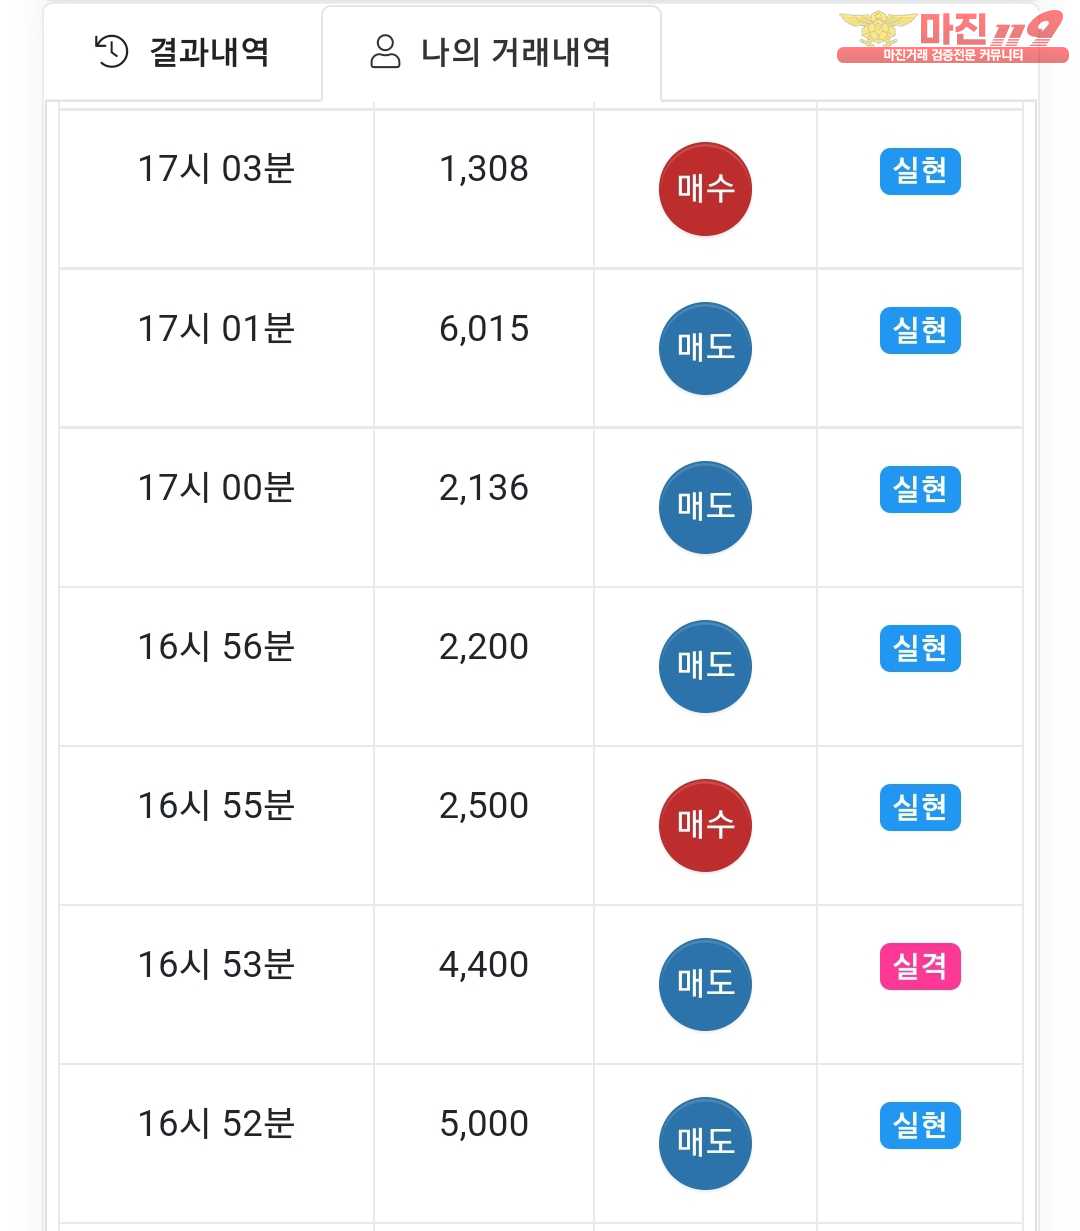Click 매도 badge at 16시 52분
Image resolution: width=1080 pixels, height=1231 pixels.
click(x=705, y=1143)
